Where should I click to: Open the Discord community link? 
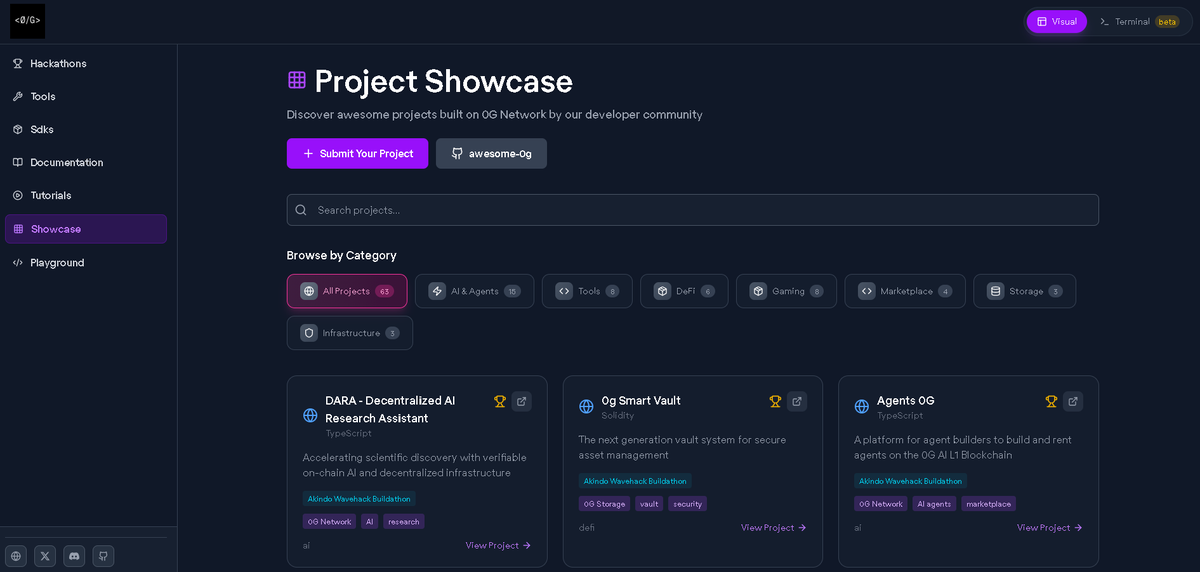74,556
